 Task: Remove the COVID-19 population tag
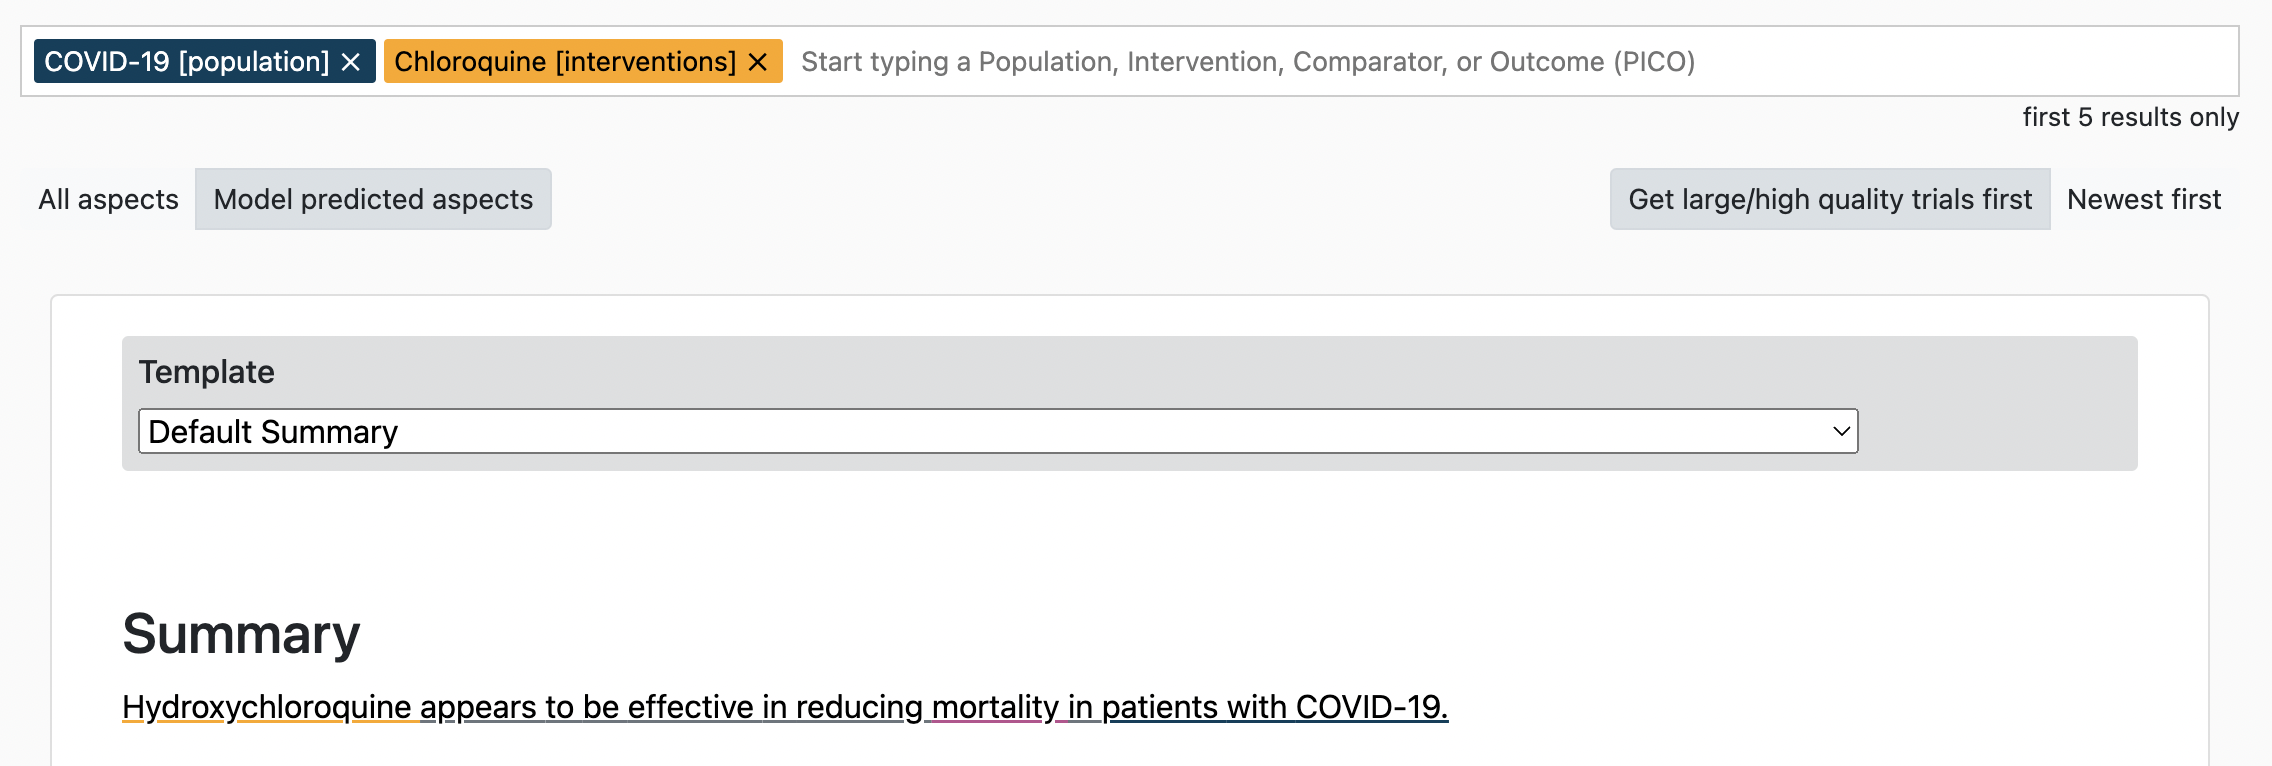(351, 62)
